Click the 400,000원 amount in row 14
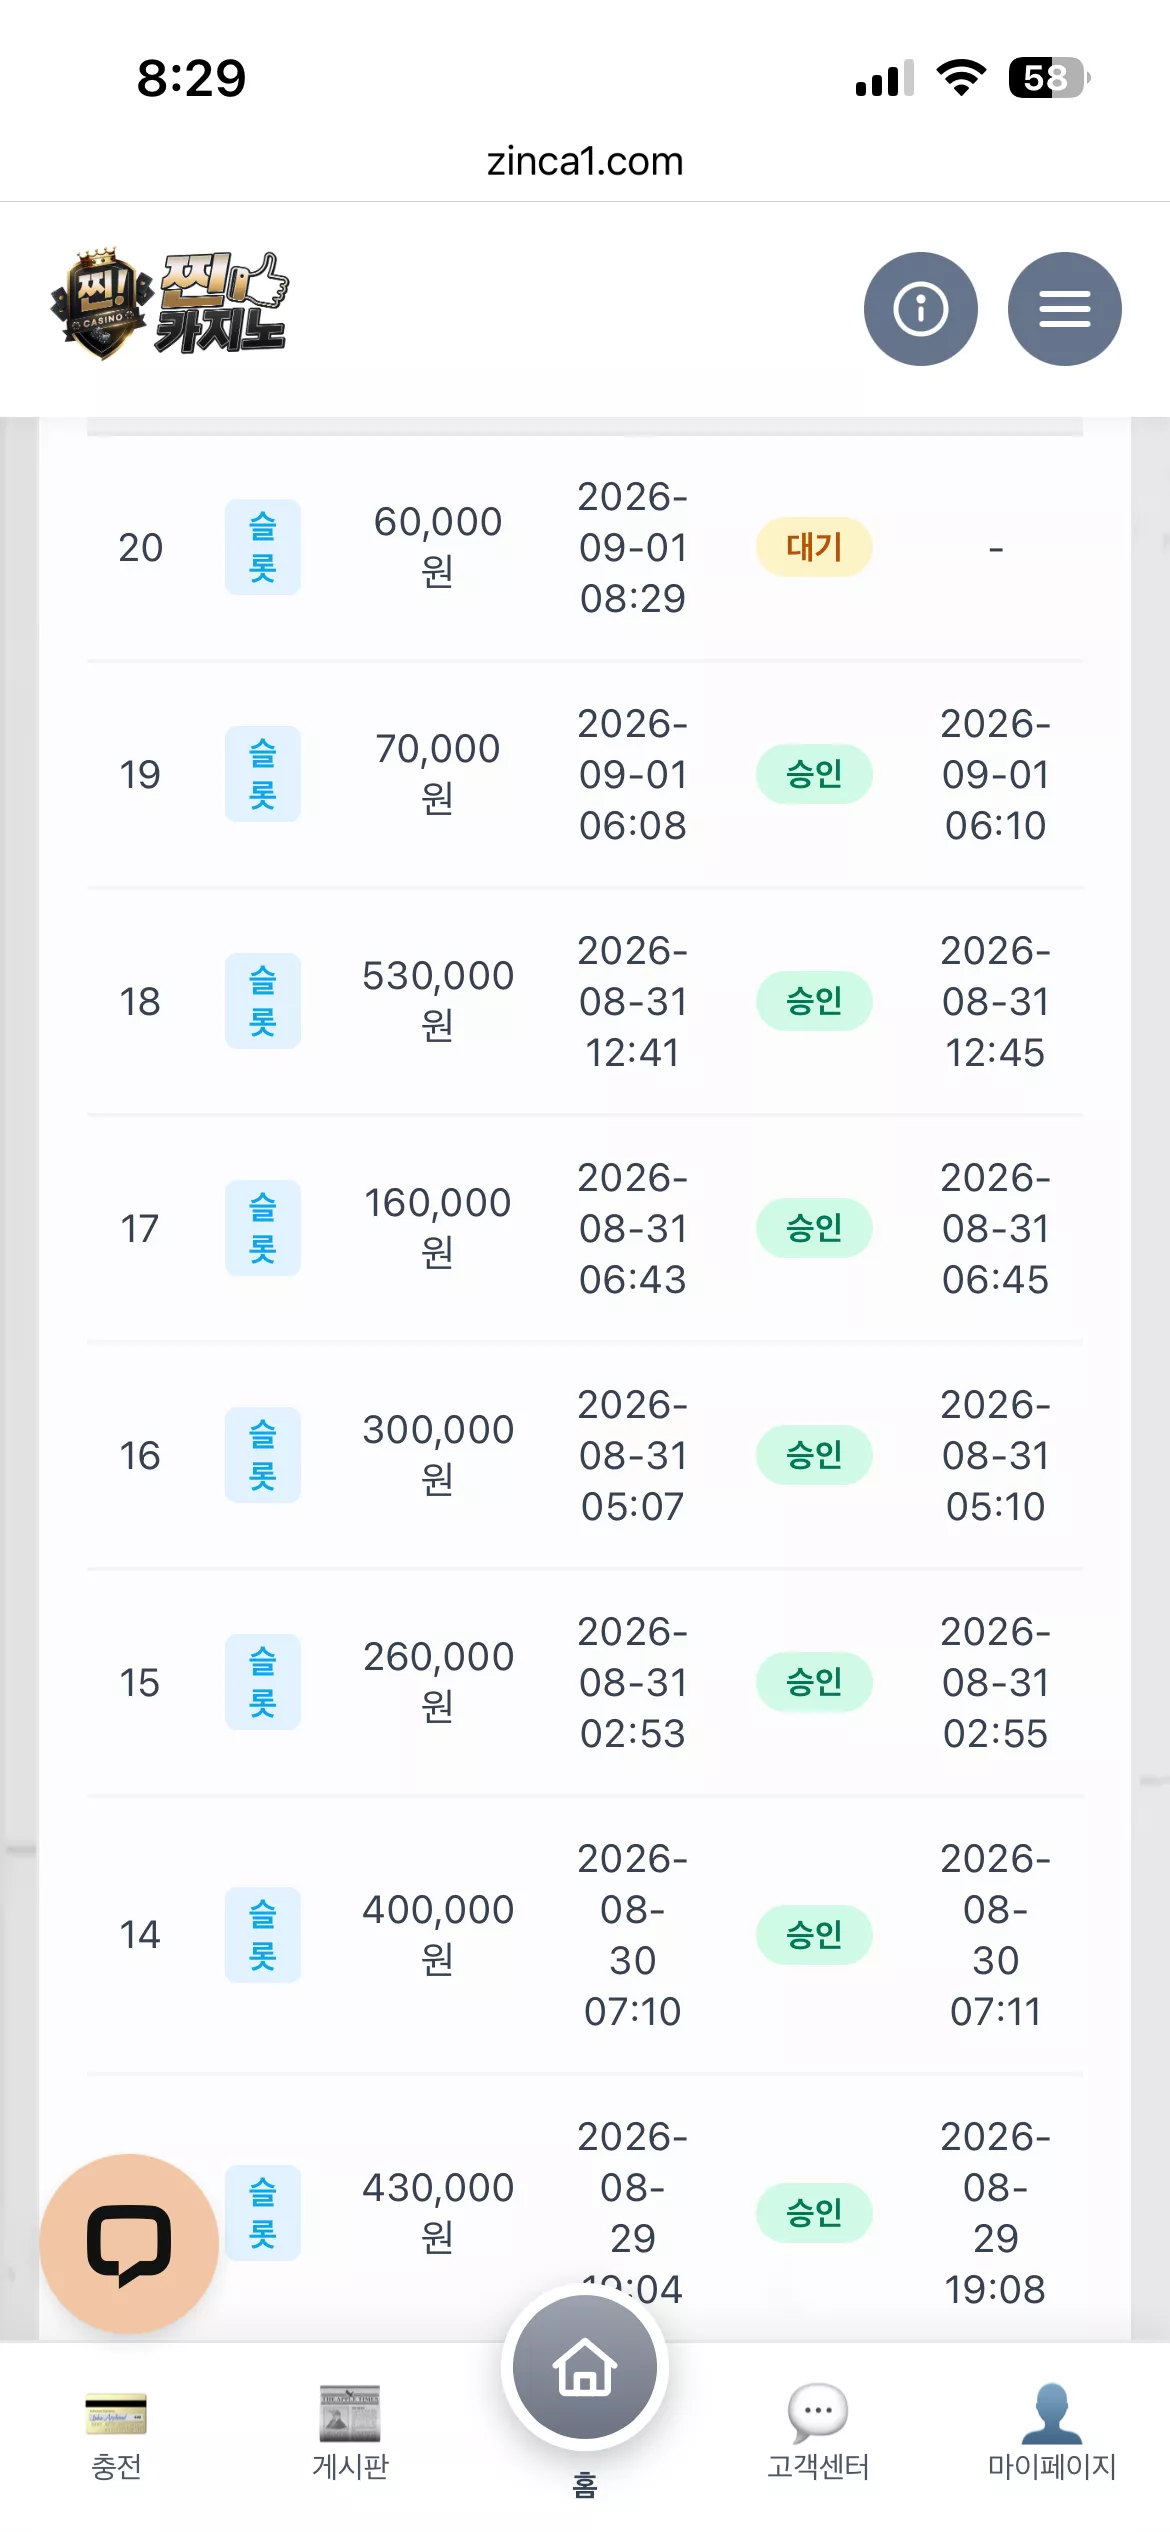This screenshot has width=1170, height=2532. point(438,1934)
